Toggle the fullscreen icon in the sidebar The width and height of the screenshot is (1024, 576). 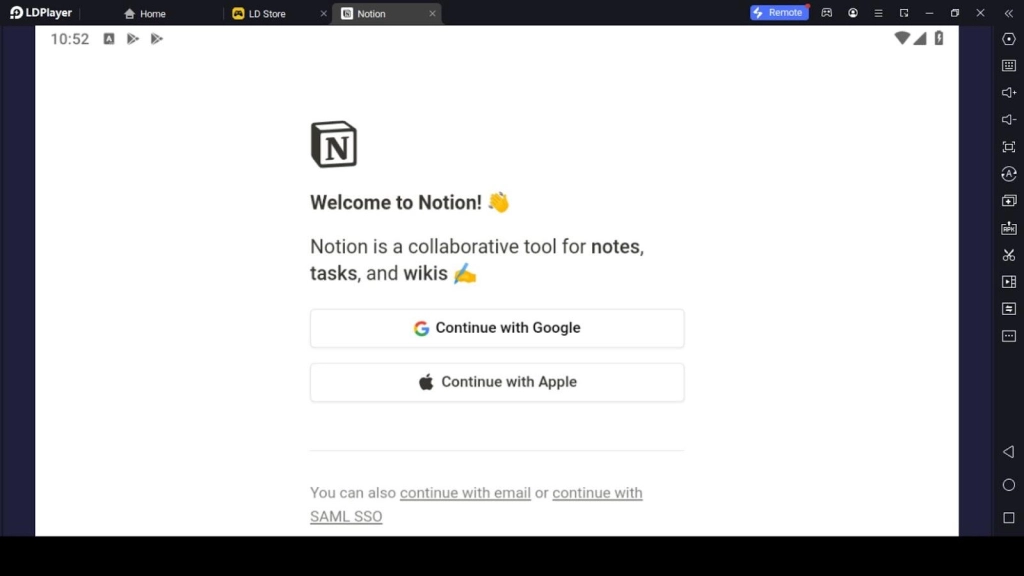click(1009, 147)
